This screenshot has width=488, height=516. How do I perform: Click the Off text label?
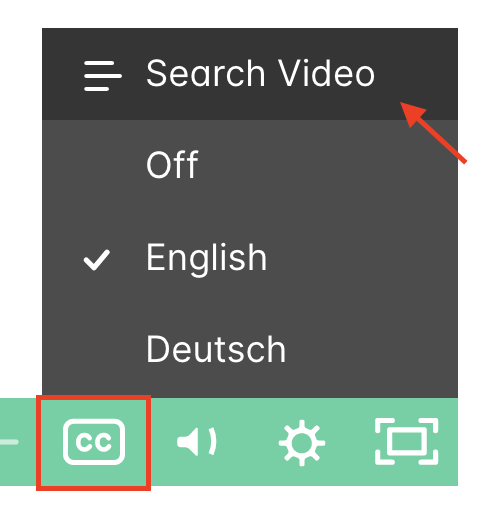(172, 165)
